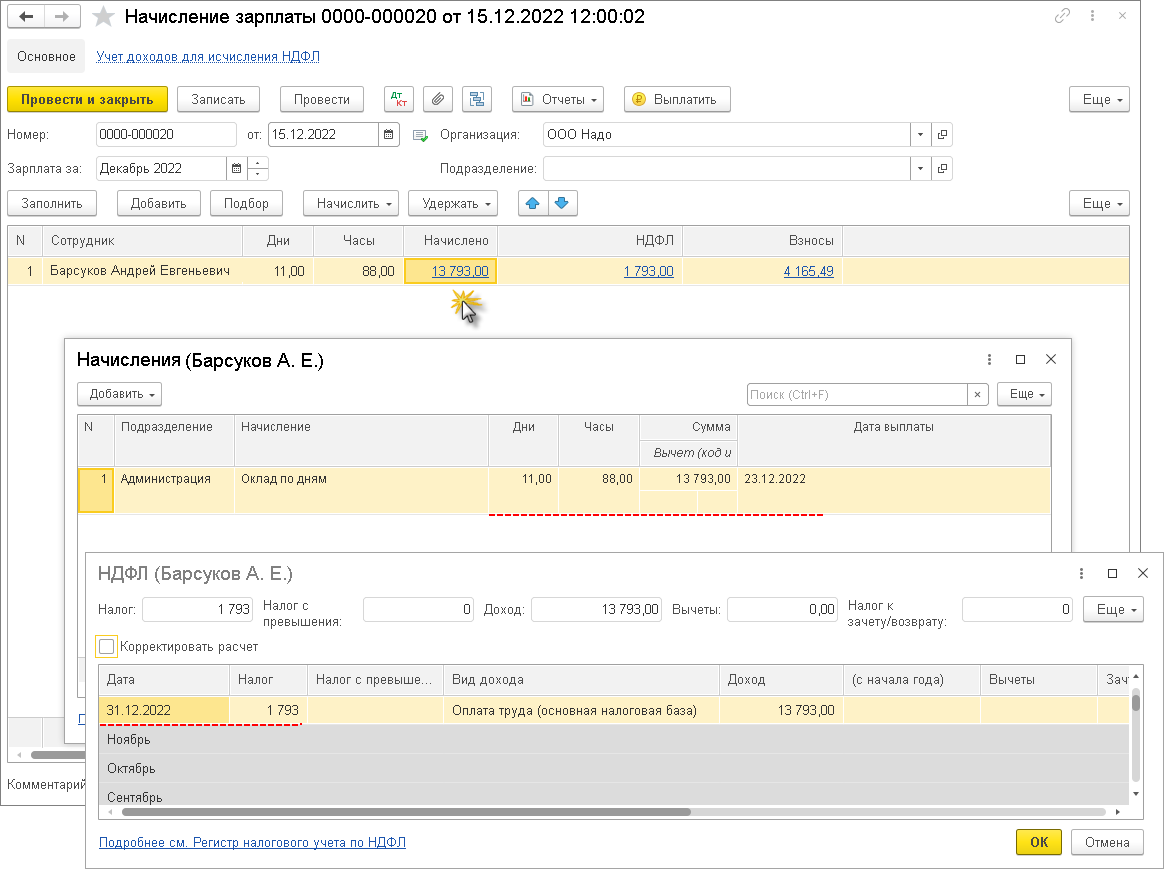Click the Номер input field
Screen dimensions: 1168x875
[x=166, y=135]
